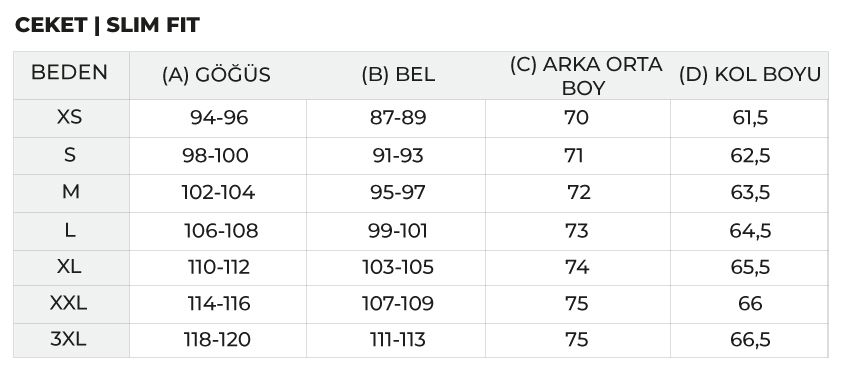Select the XL size row label
850x373 pixels.
[x=69, y=266]
